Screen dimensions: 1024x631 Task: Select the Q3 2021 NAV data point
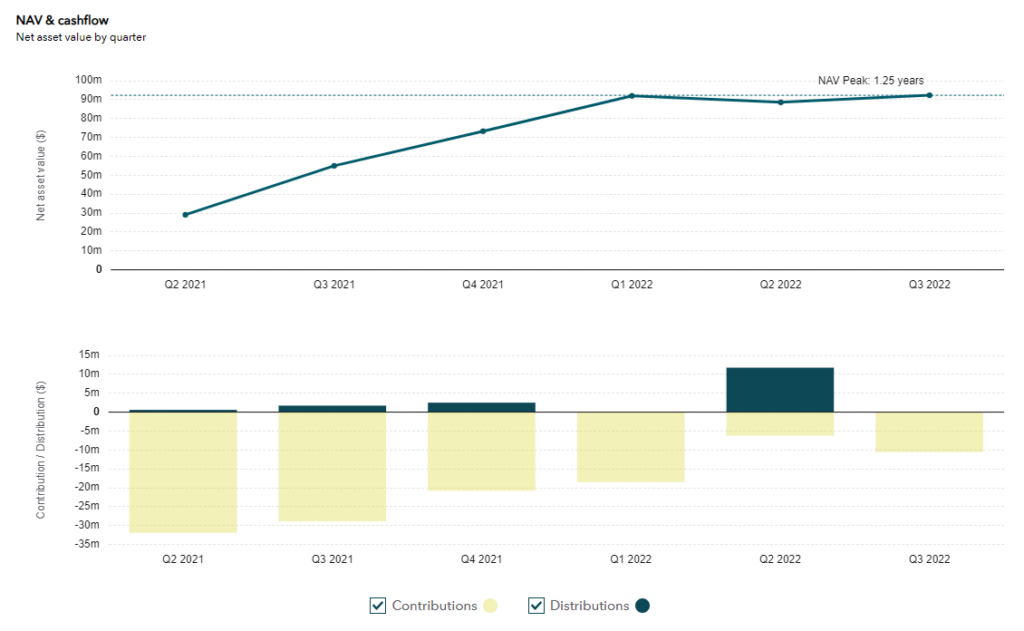(x=334, y=165)
